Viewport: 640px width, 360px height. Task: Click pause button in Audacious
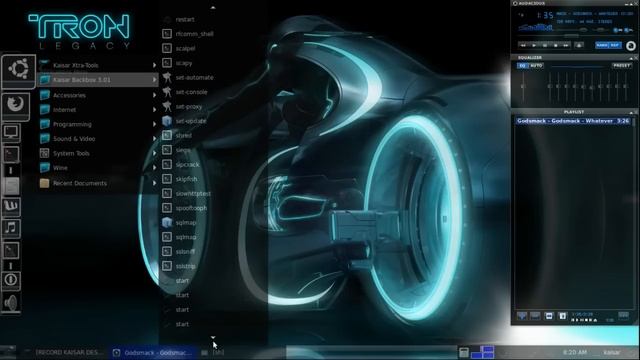(545, 45)
